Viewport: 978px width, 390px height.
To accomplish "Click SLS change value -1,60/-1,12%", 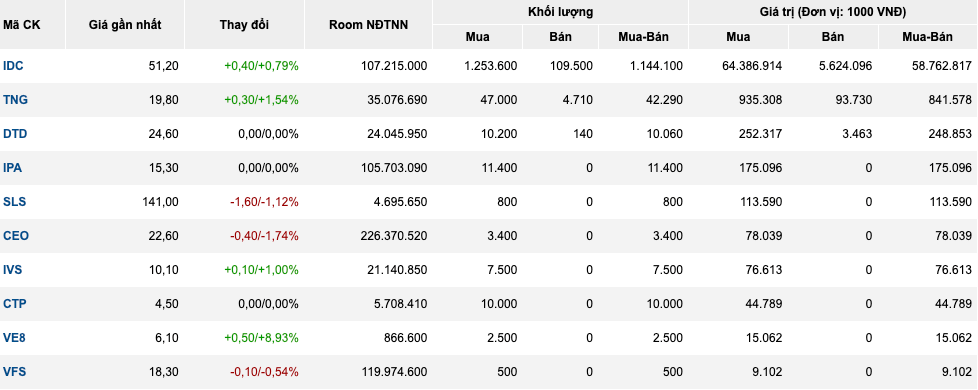I will pos(264,202).
